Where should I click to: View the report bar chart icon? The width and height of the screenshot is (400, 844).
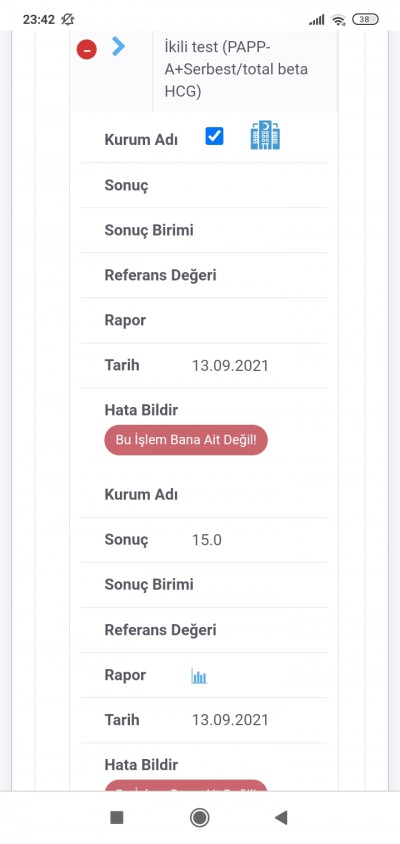pyautogui.click(x=199, y=676)
